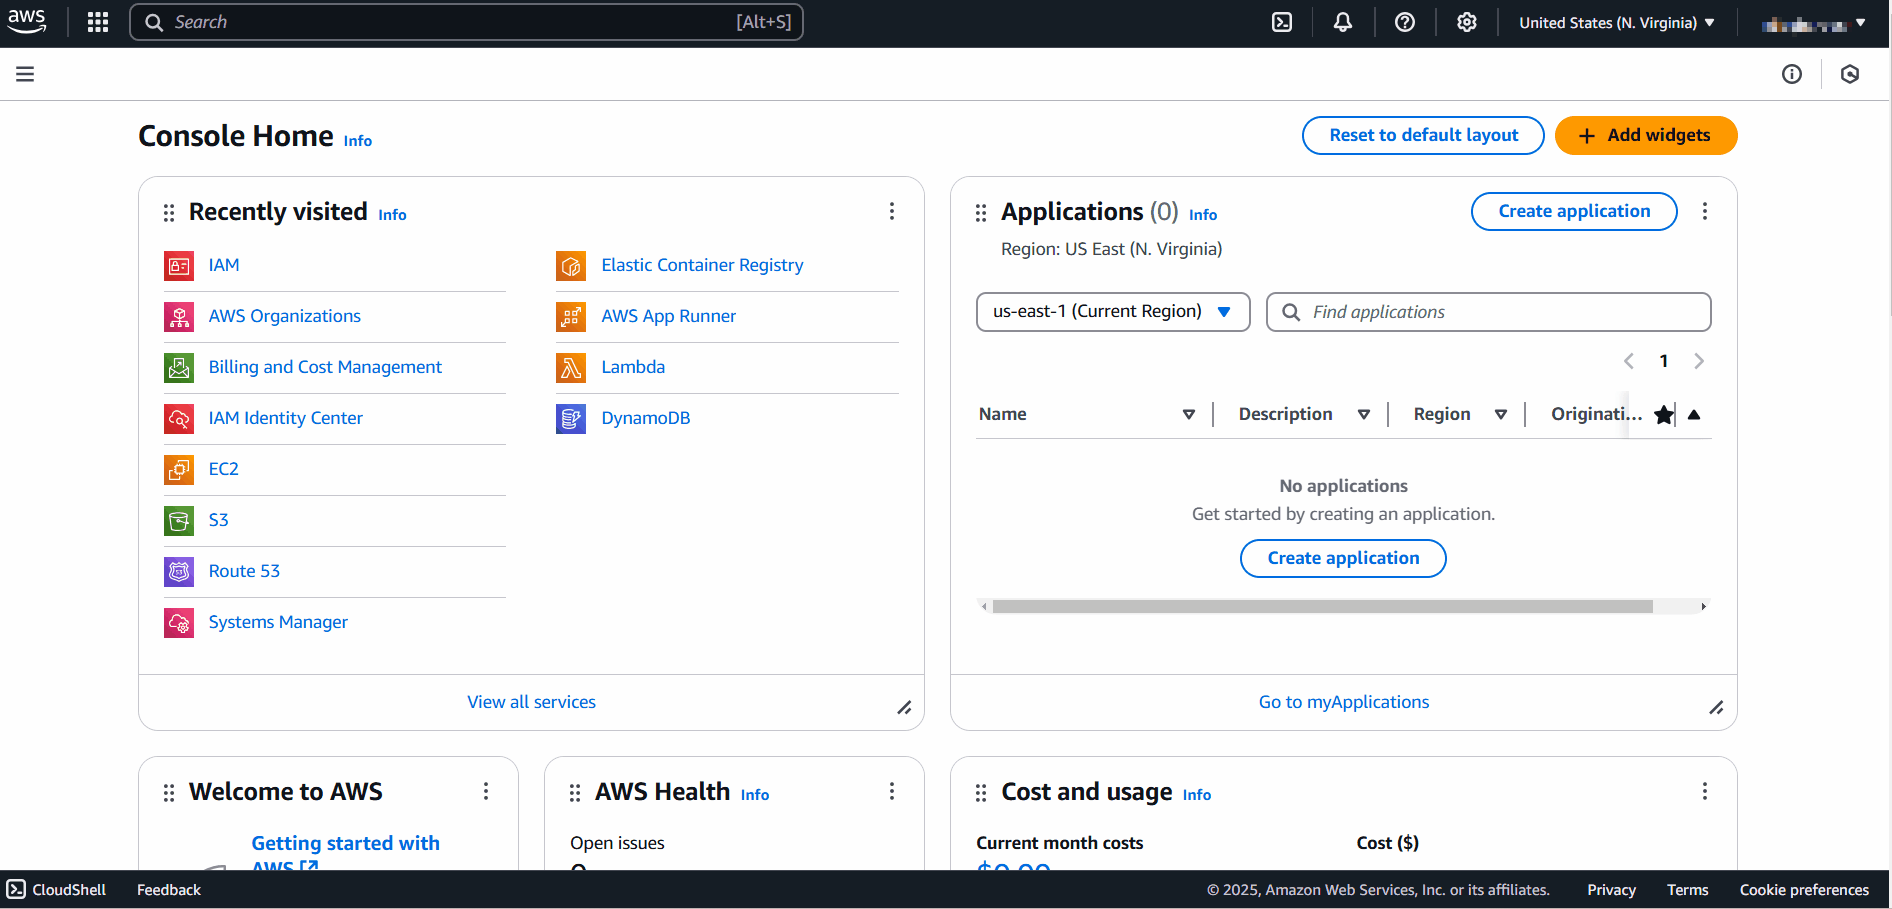The height and width of the screenshot is (909, 1892).
Task: Click the S3 bucket icon
Action: [x=179, y=521]
